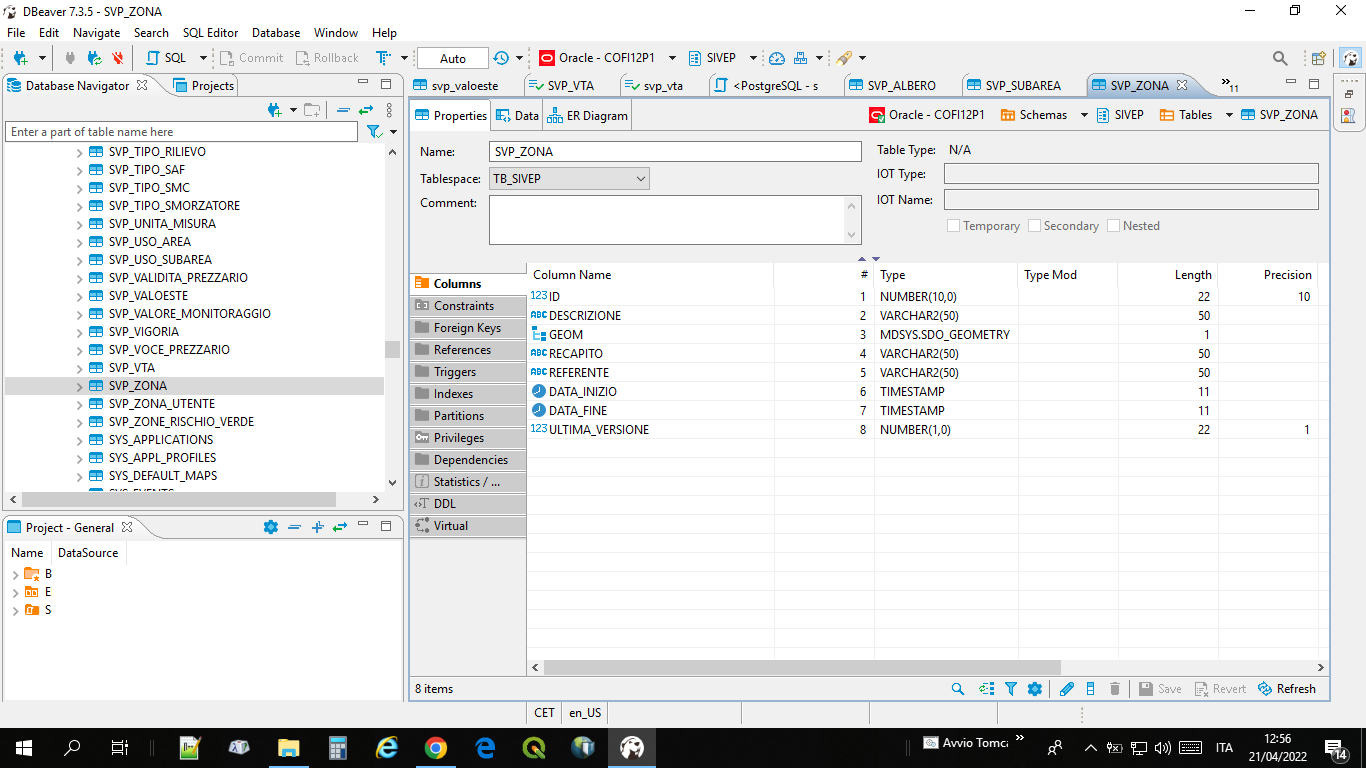The height and width of the screenshot is (768, 1366).
Task: Click the Project - General settings gear icon
Action: tap(271, 527)
